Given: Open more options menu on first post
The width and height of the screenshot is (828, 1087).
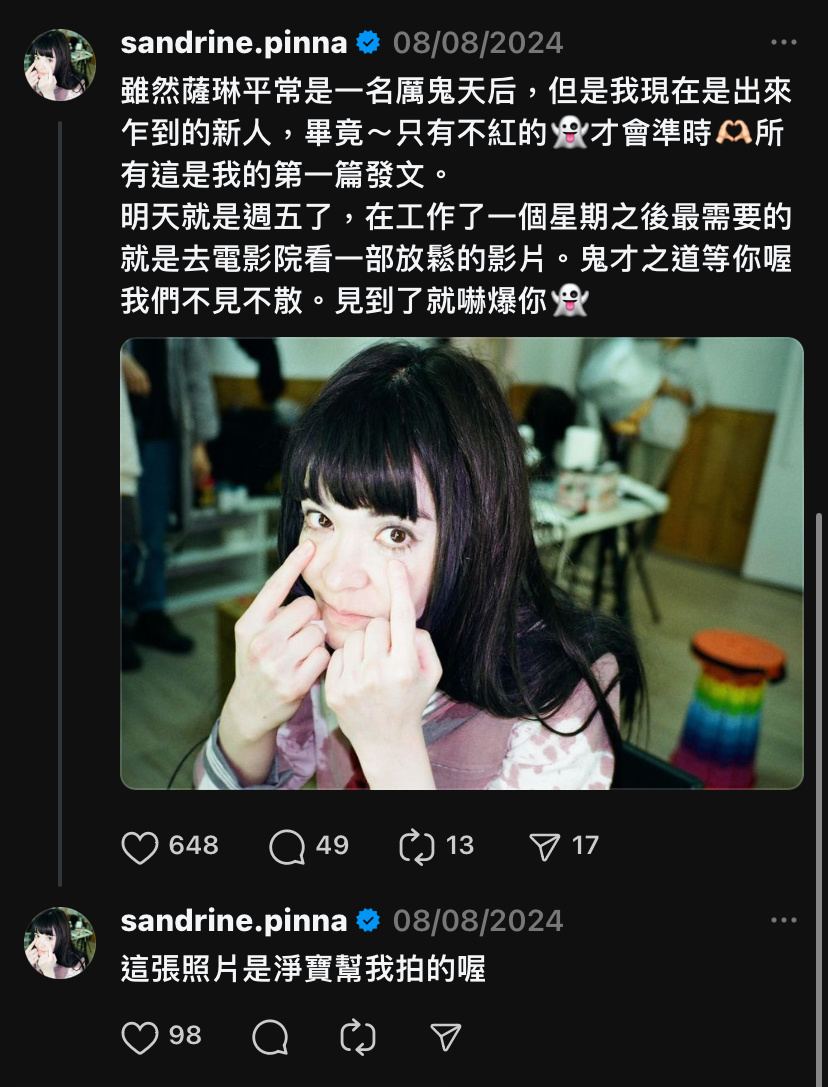Looking at the screenshot, I should click(784, 42).
